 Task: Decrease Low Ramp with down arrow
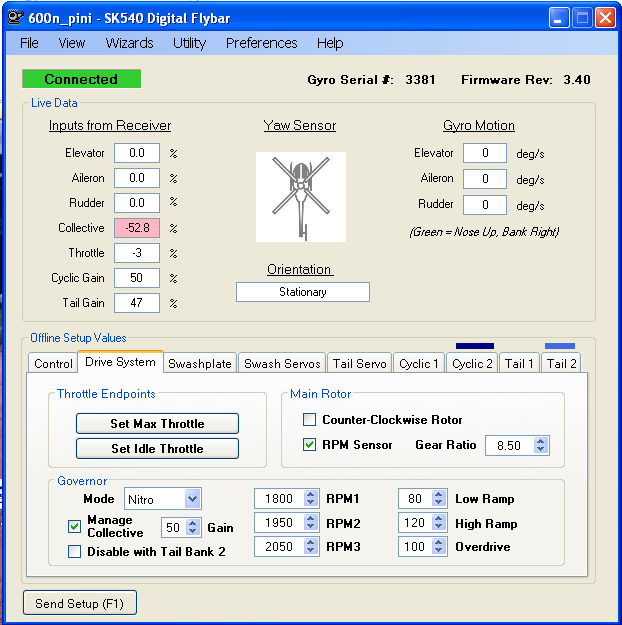coord(439,503)
